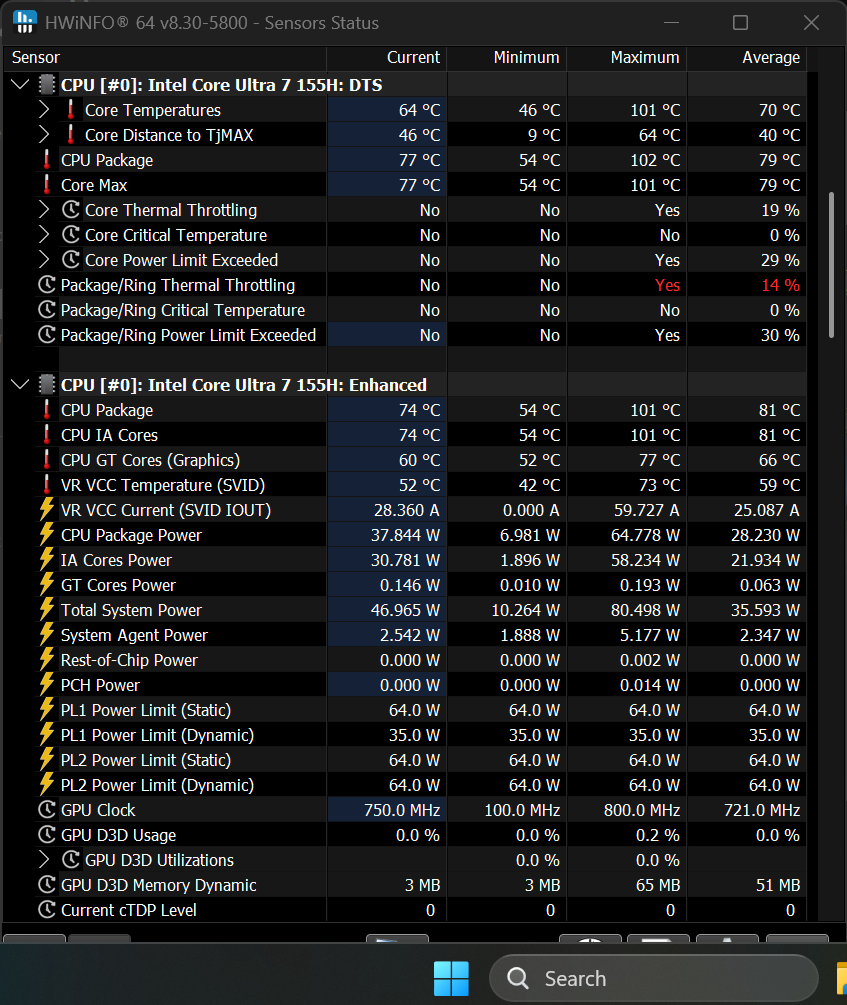This screenshot has width=847, height=1005.
Task: Maximize the HWiNFO Sensors Status window
Action: (x=740, y=22)
